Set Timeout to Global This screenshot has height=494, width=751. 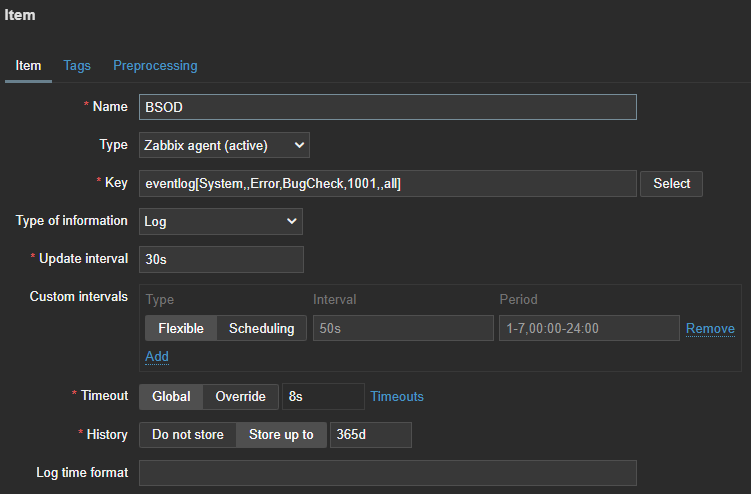(x=171, y=396)
